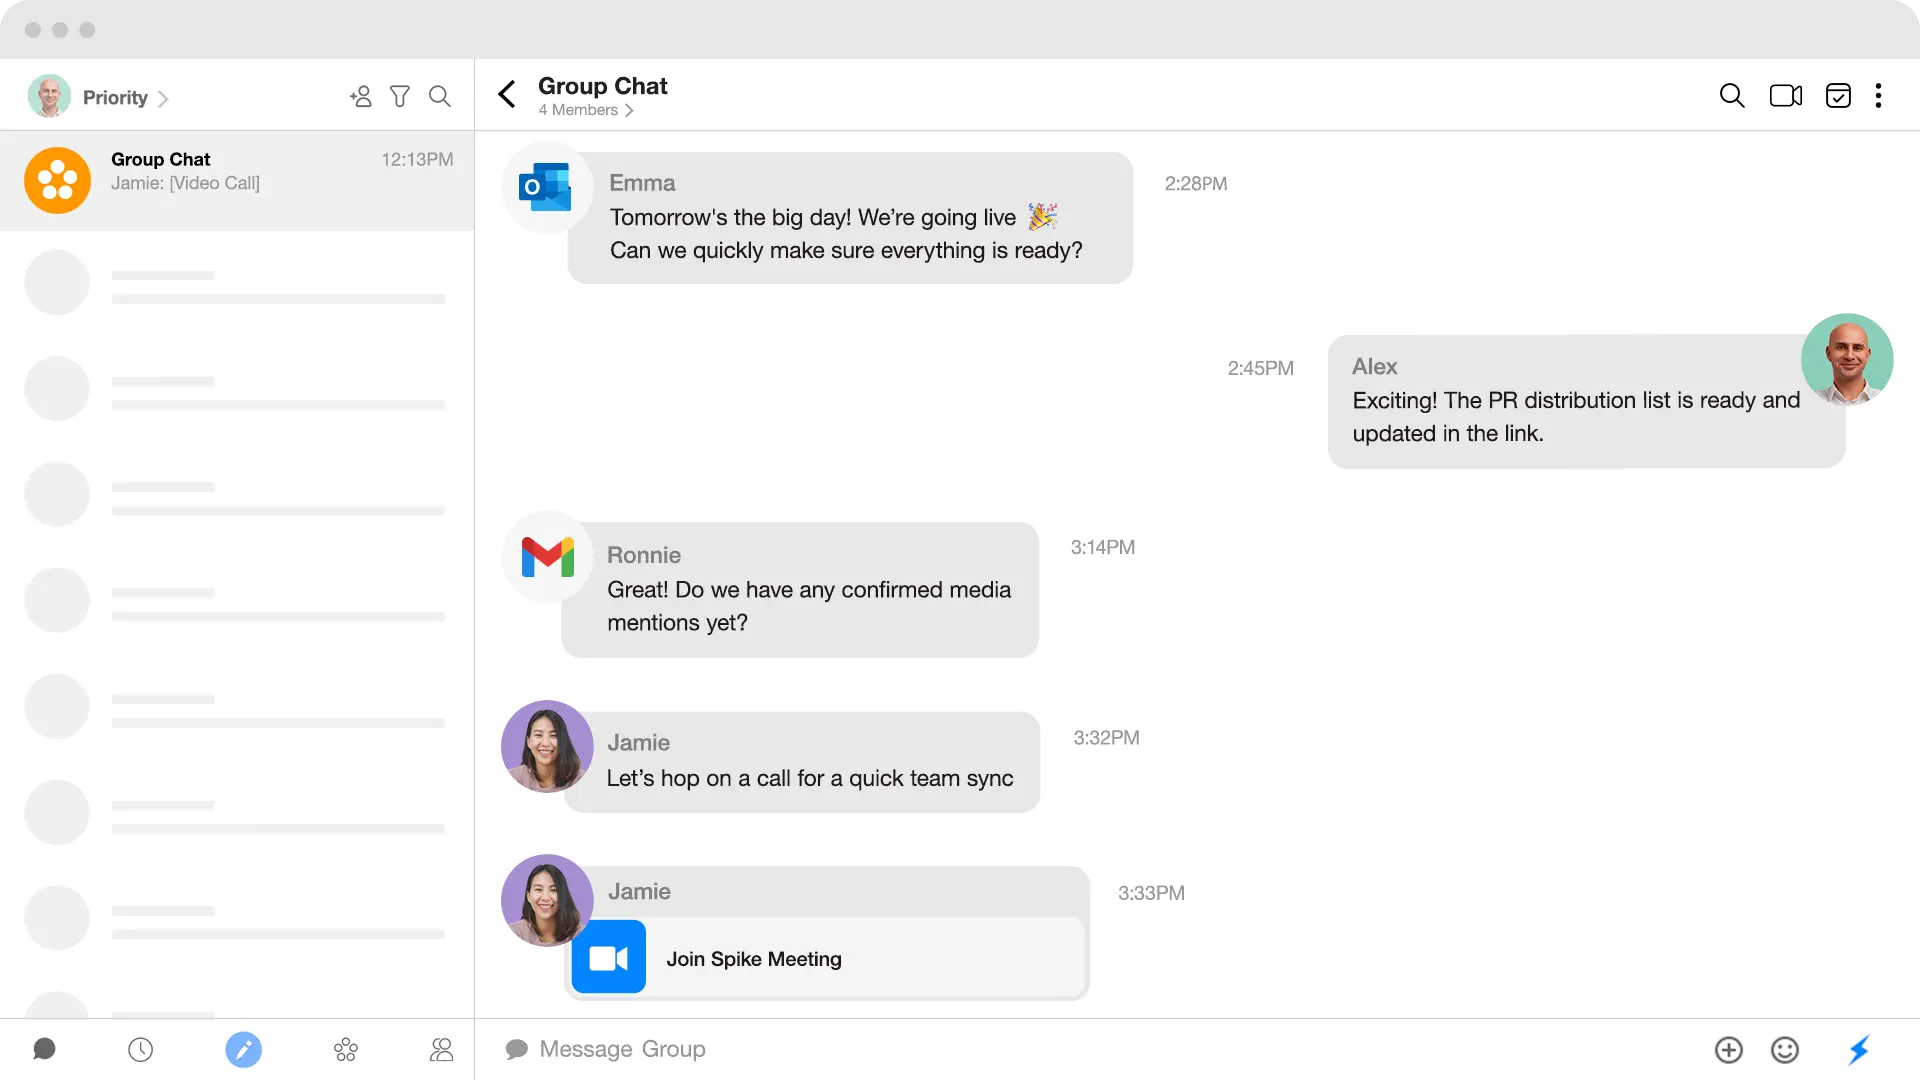The height and width of the screenshot is (1080, 1920).
Task: Search within Group Chat from the chat header
Action: pyautogui.click(x=1732, y=95)
